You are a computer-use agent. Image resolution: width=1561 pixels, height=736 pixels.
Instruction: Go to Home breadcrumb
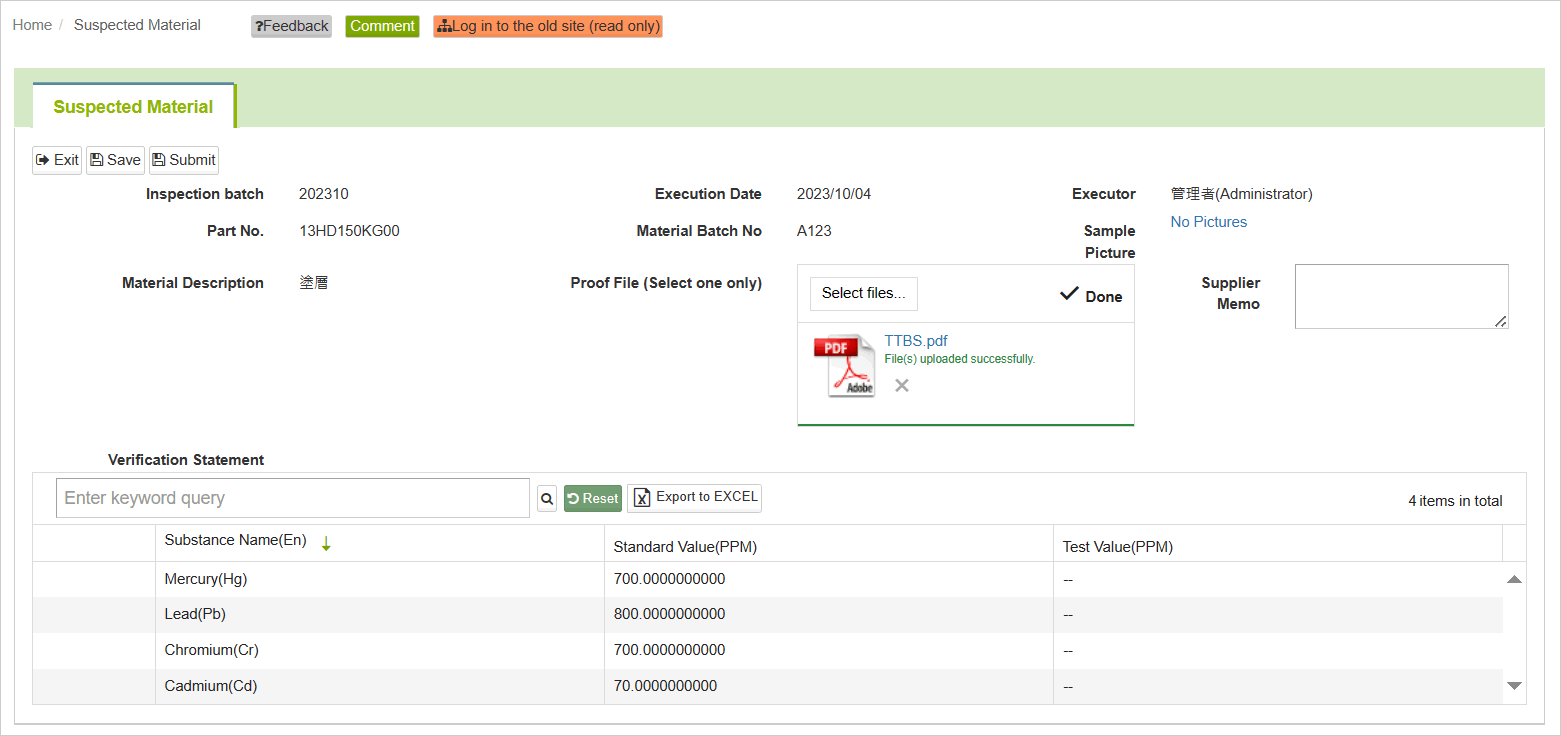coord(32,25)
